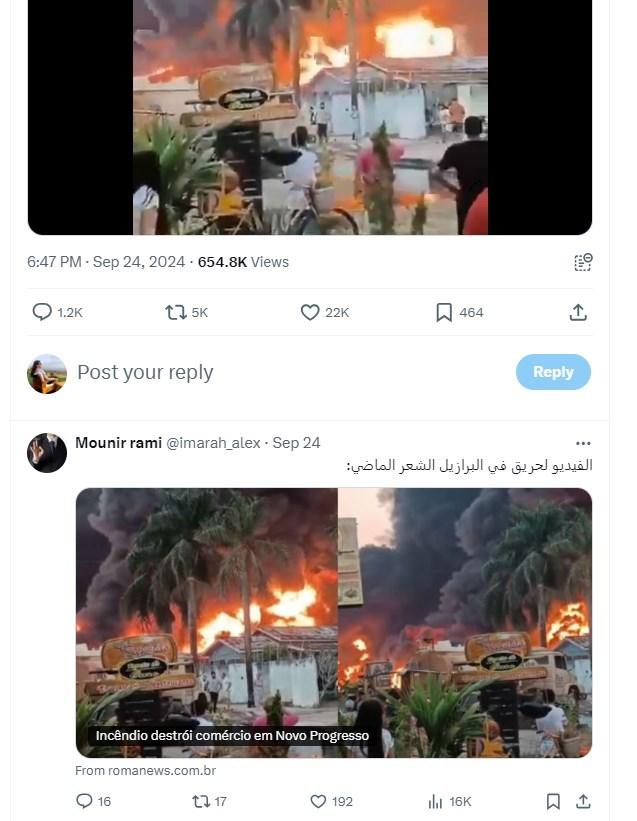Focus the Post your reply field
The image size is (637, 821).
290,372
